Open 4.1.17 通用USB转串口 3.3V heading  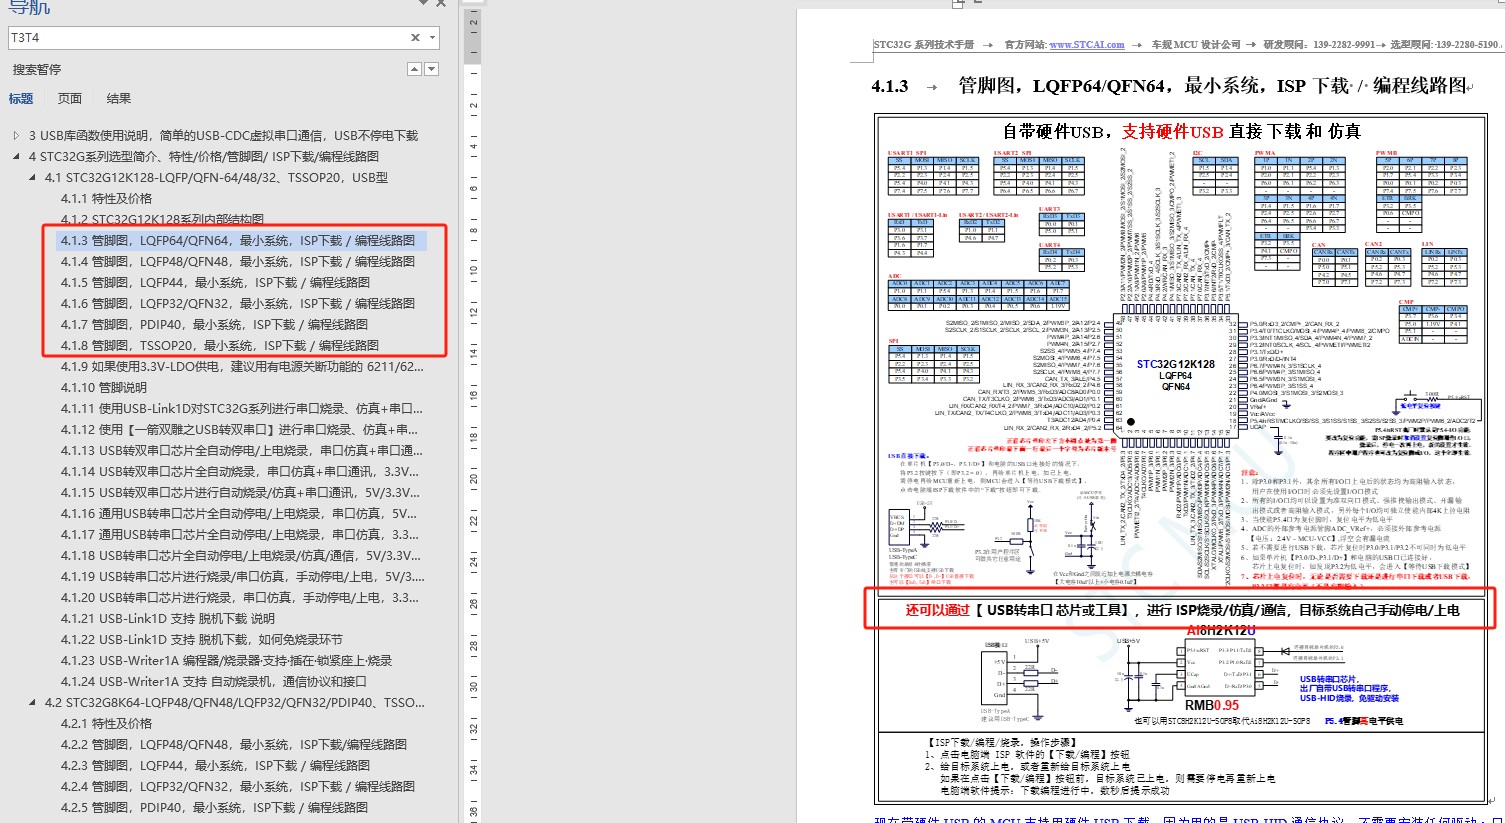[240, 535]
